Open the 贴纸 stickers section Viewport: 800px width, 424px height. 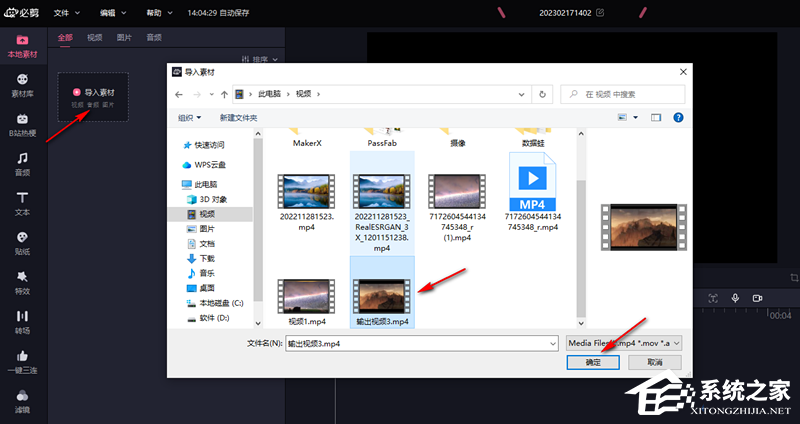22,243
